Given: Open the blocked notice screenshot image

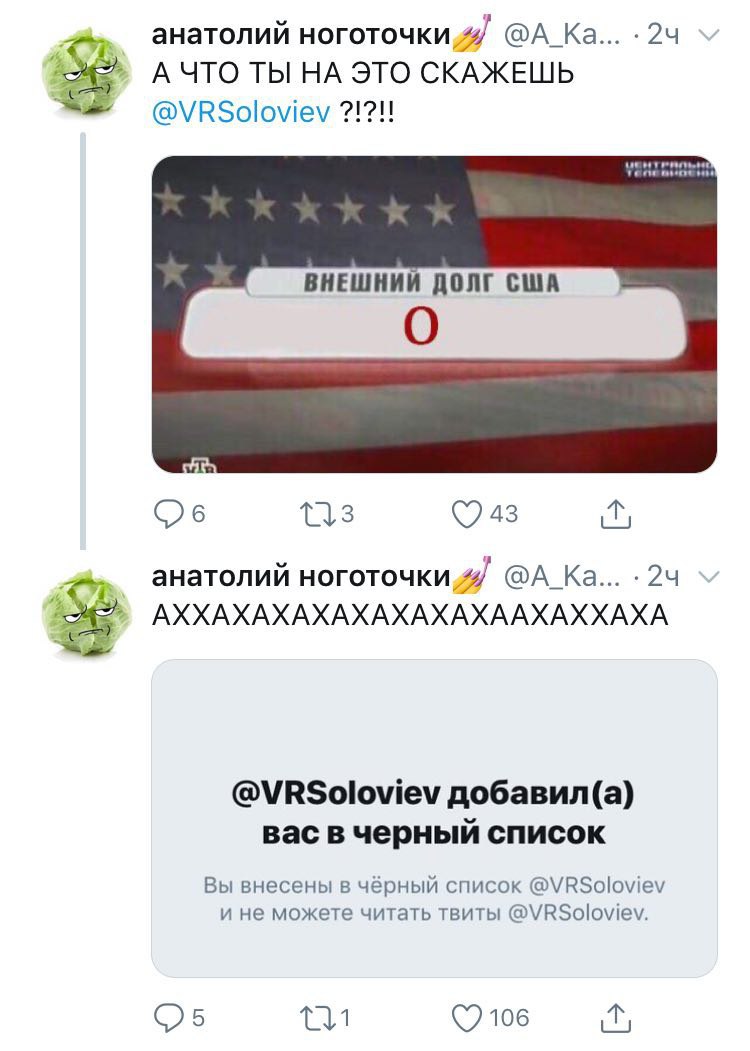Looking at the screenshot, I should pos(434,818).
